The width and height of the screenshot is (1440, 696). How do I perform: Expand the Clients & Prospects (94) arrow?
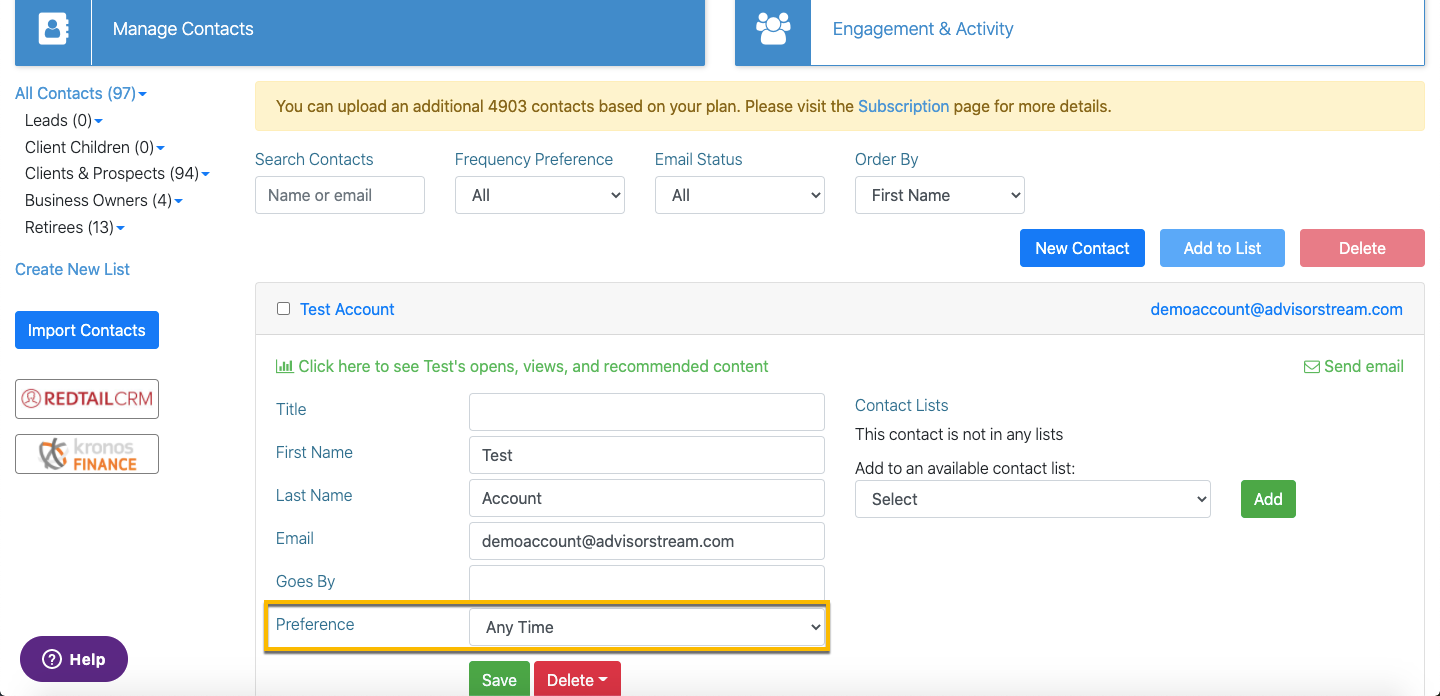click(x=205, y=174)
